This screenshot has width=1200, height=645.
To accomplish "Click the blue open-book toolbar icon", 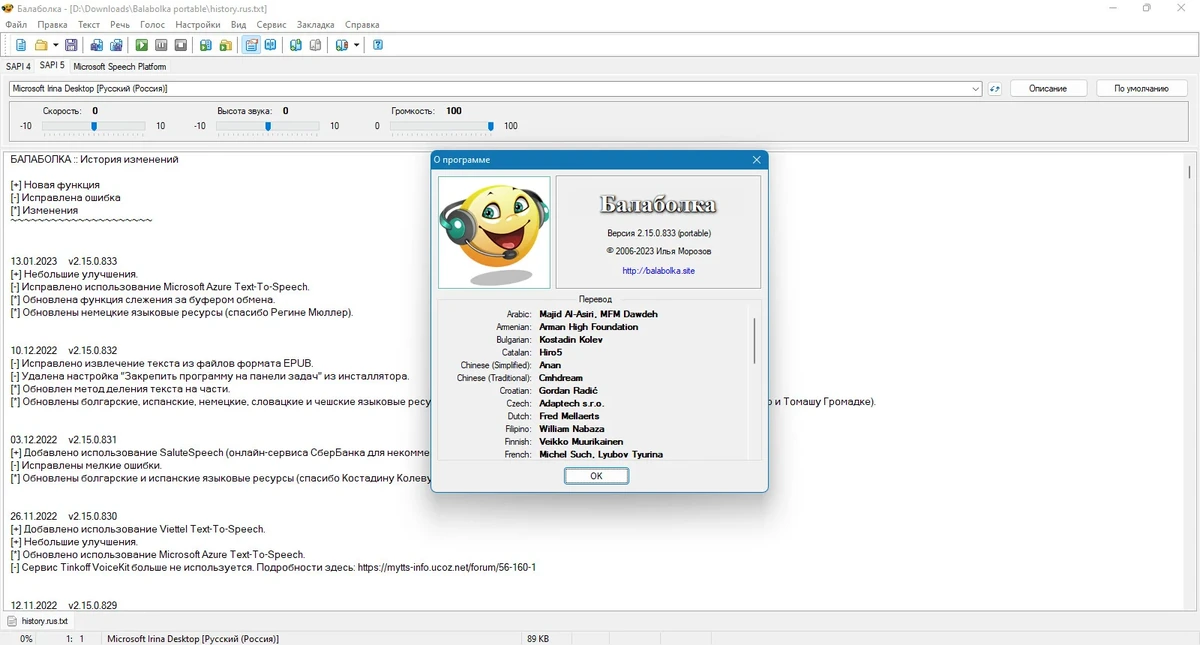I will click(x=270, y=45).
